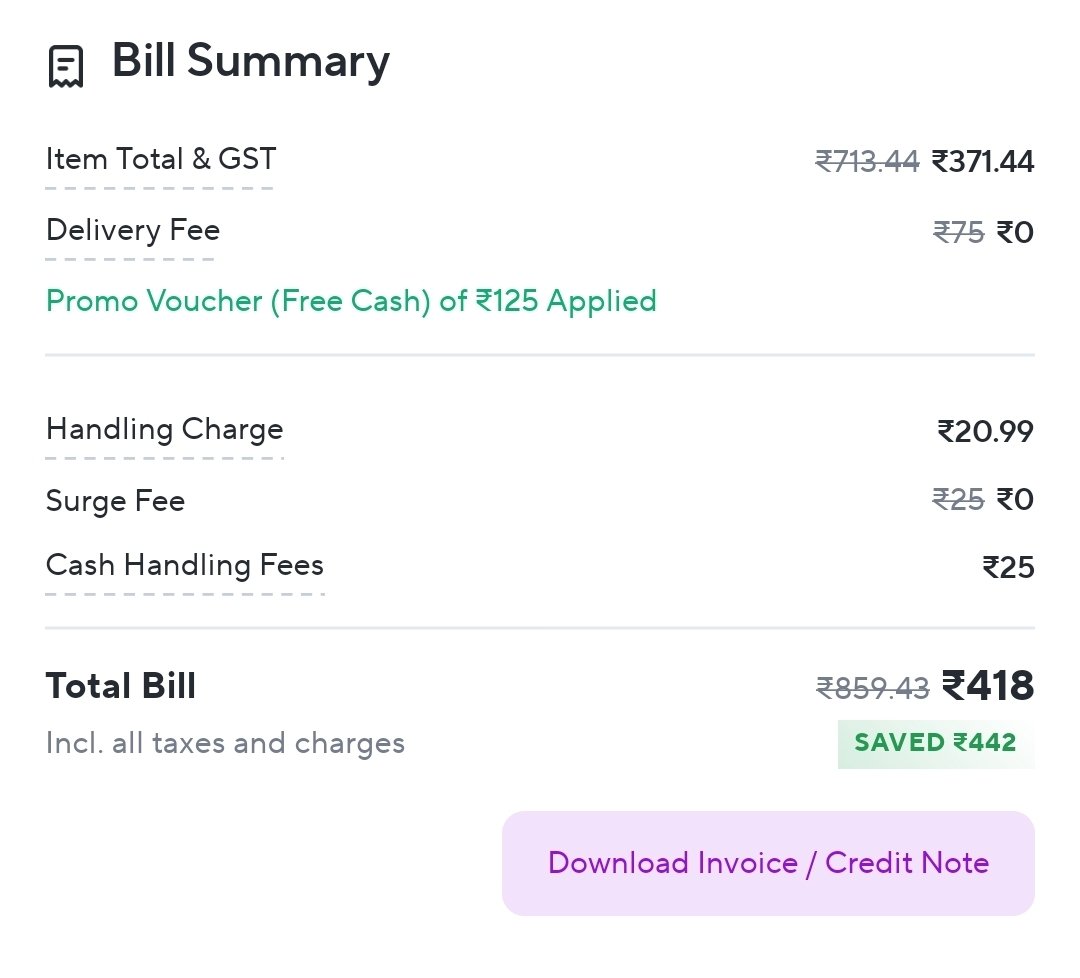
Task: Click the ₹418 total bill amount
Action: click(x=988, y=686)
